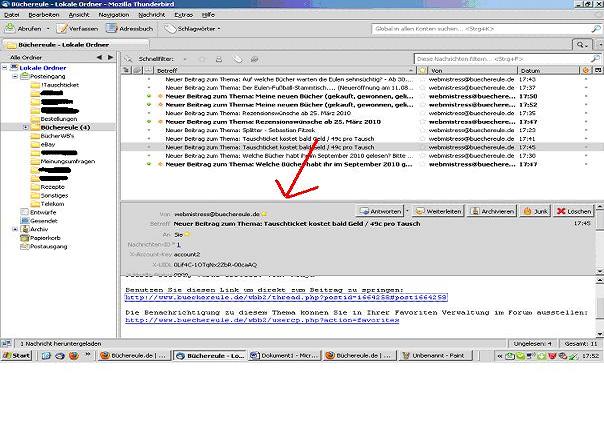Screen dimensions: 604x445
Task: Click the Windows Start button
Action: 19,355
